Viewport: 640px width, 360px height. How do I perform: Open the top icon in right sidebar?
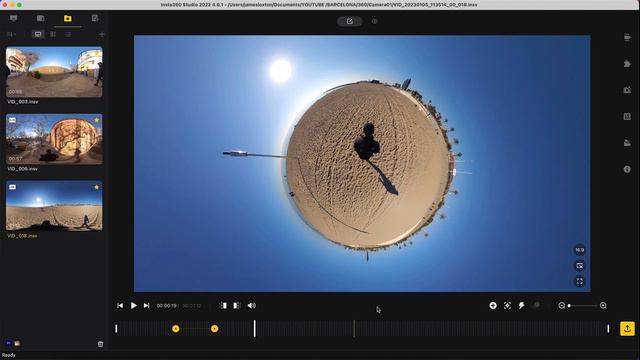click(x=627, y=37)
